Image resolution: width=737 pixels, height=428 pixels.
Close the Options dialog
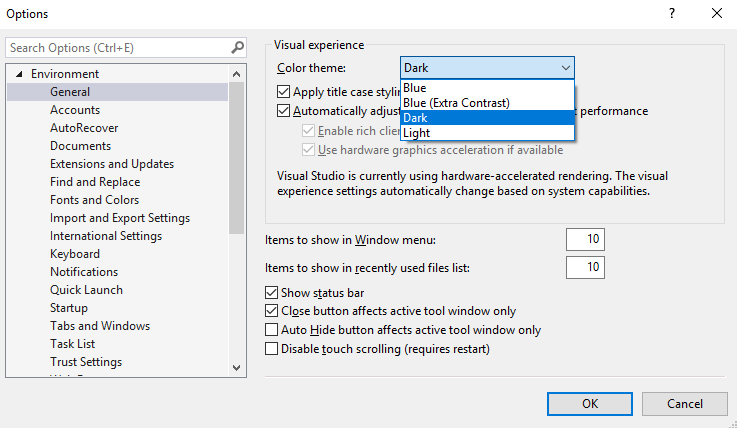coord(716,13)
